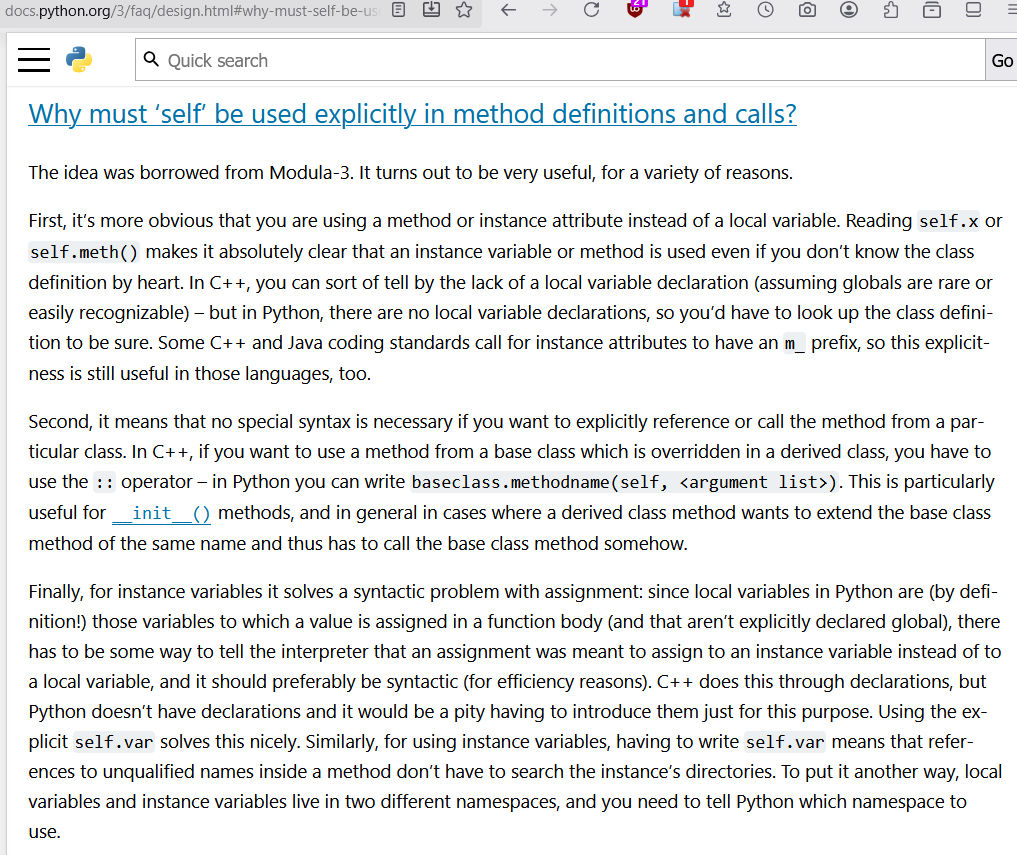
Task: Open the hamburger navigation menu
Action: coord(34,60)
